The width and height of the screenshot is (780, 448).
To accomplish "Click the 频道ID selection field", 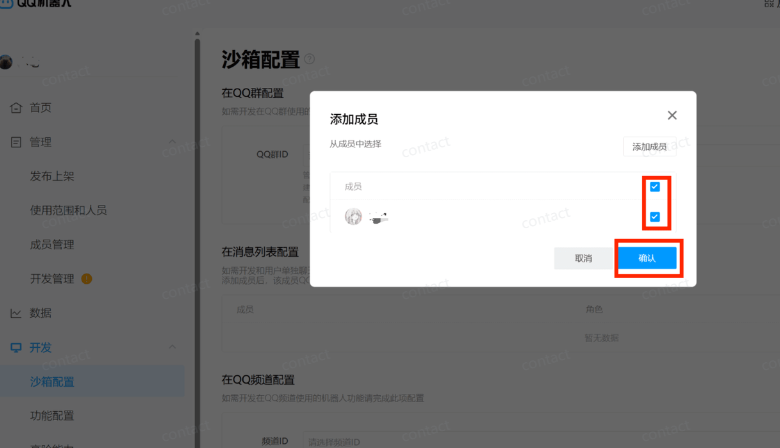I will tap(541, 441).
